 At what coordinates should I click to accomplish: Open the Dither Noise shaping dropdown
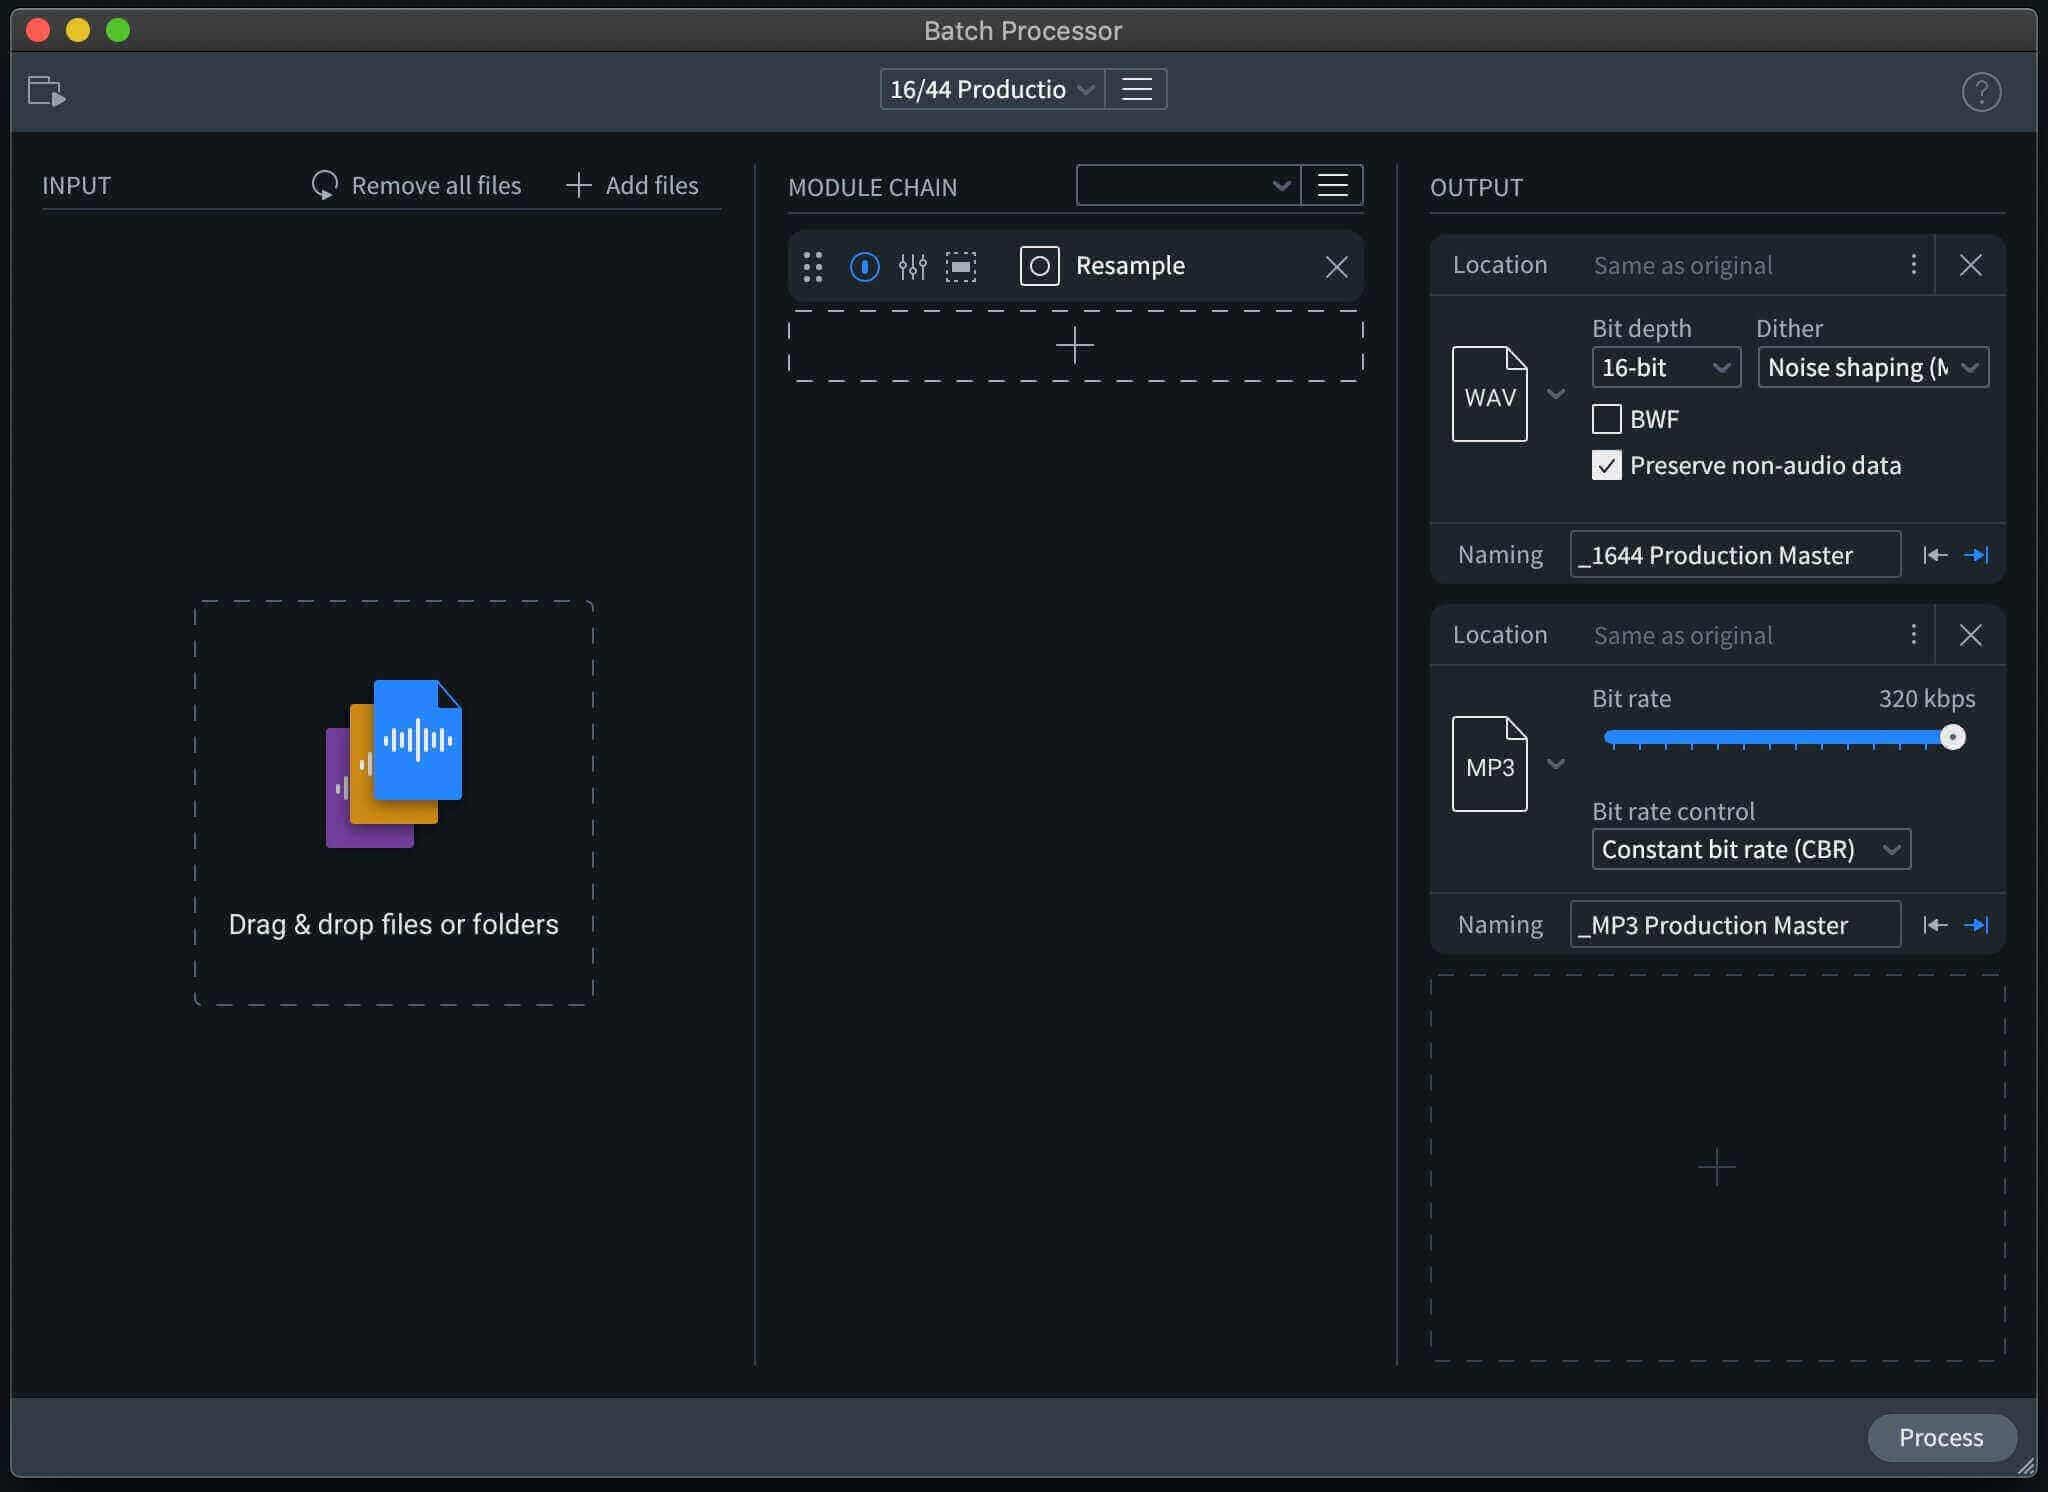[1873, 367]
